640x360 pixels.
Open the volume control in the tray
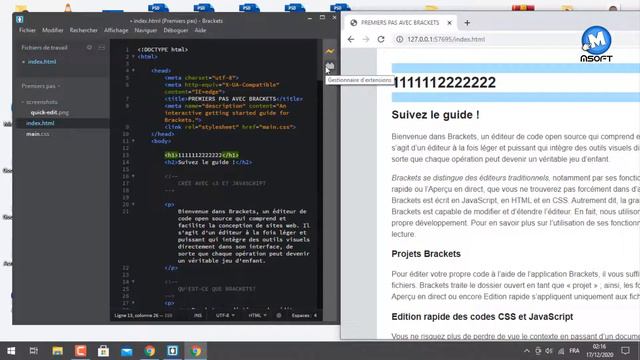(x=549, y=351)
